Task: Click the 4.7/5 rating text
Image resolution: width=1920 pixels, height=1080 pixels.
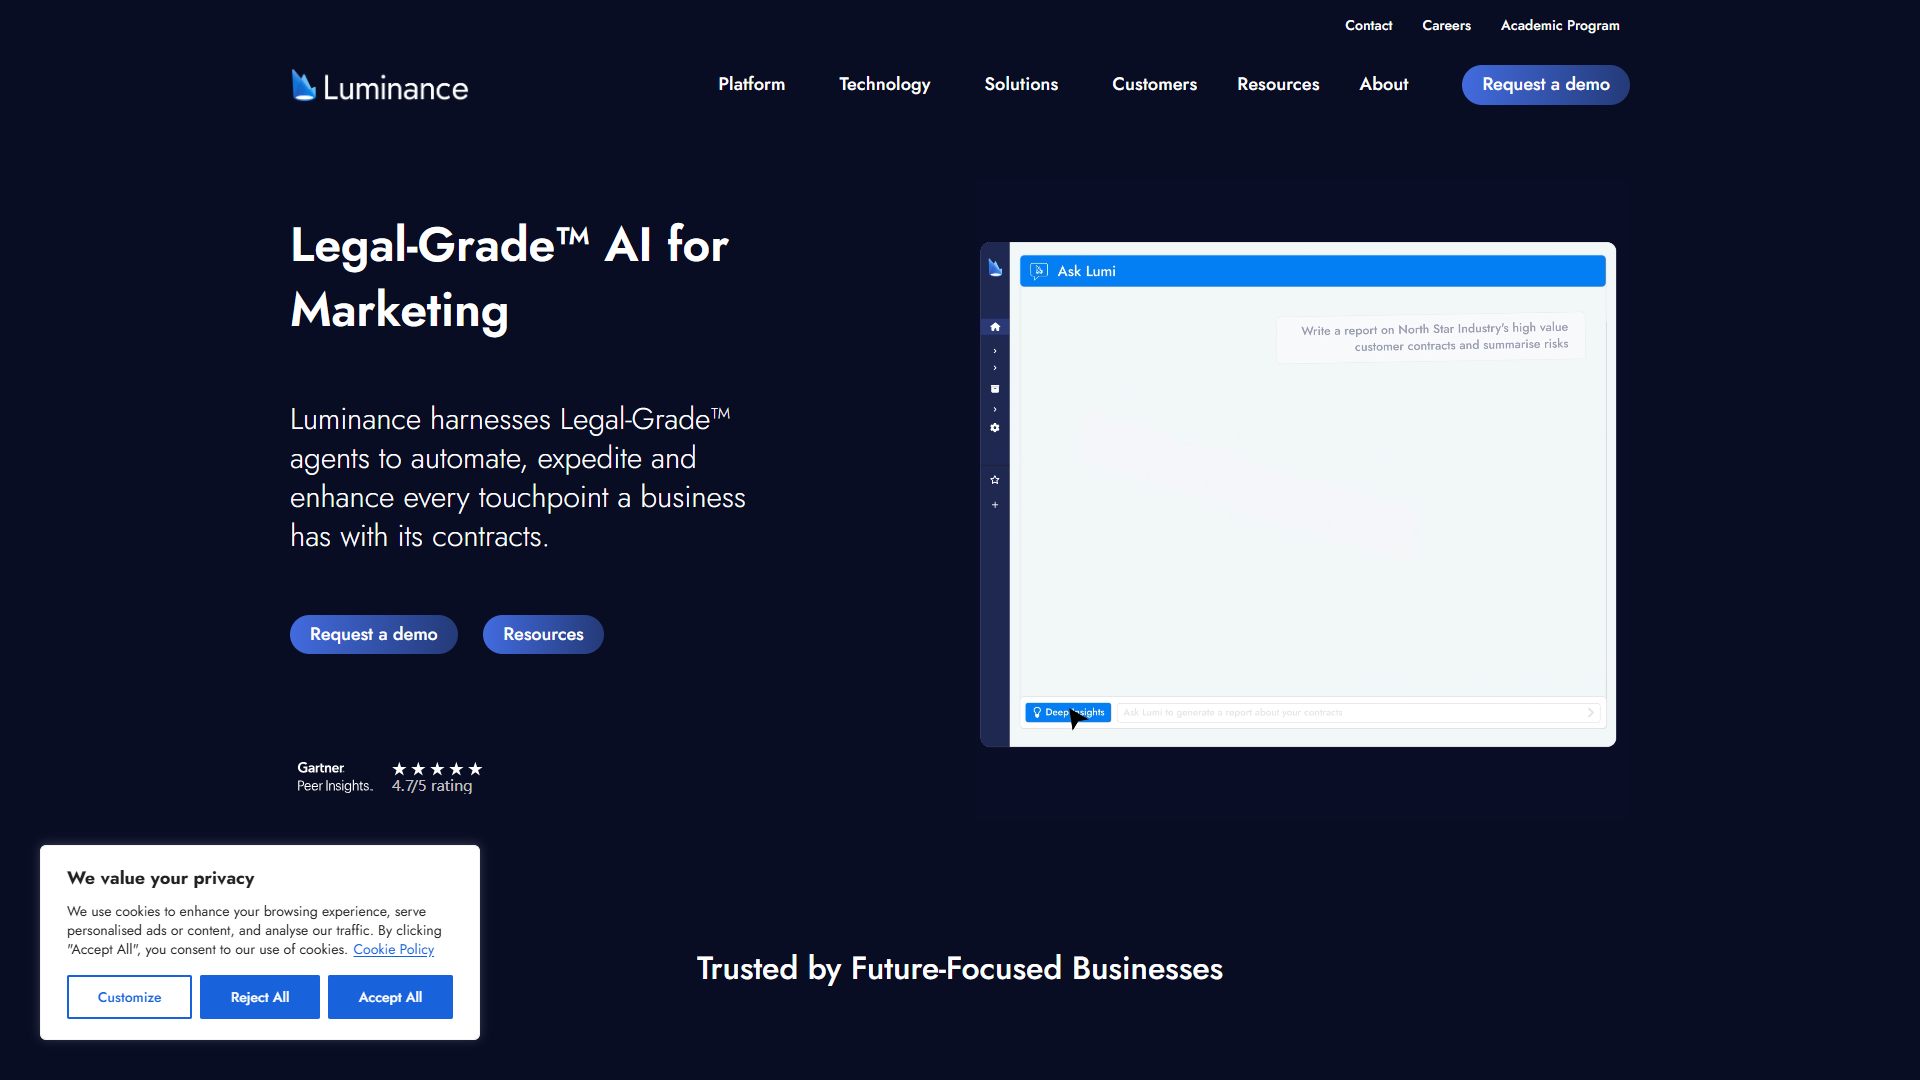Action: click(x=432, y=786)
